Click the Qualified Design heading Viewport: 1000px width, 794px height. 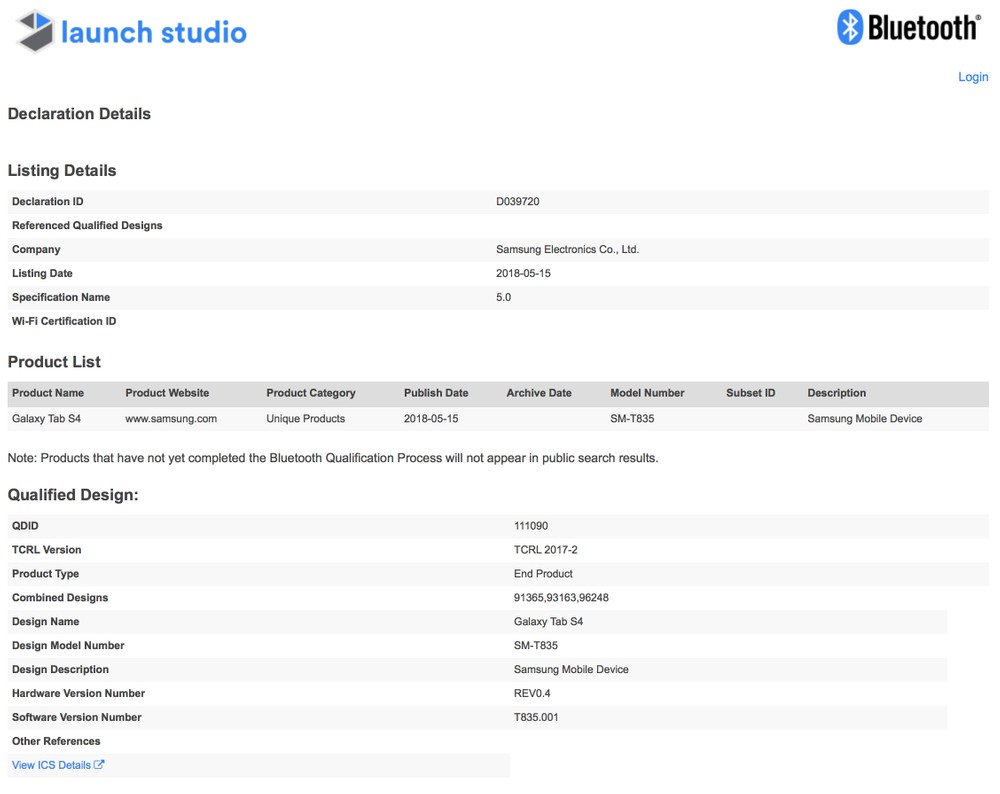tap(73, 495)
